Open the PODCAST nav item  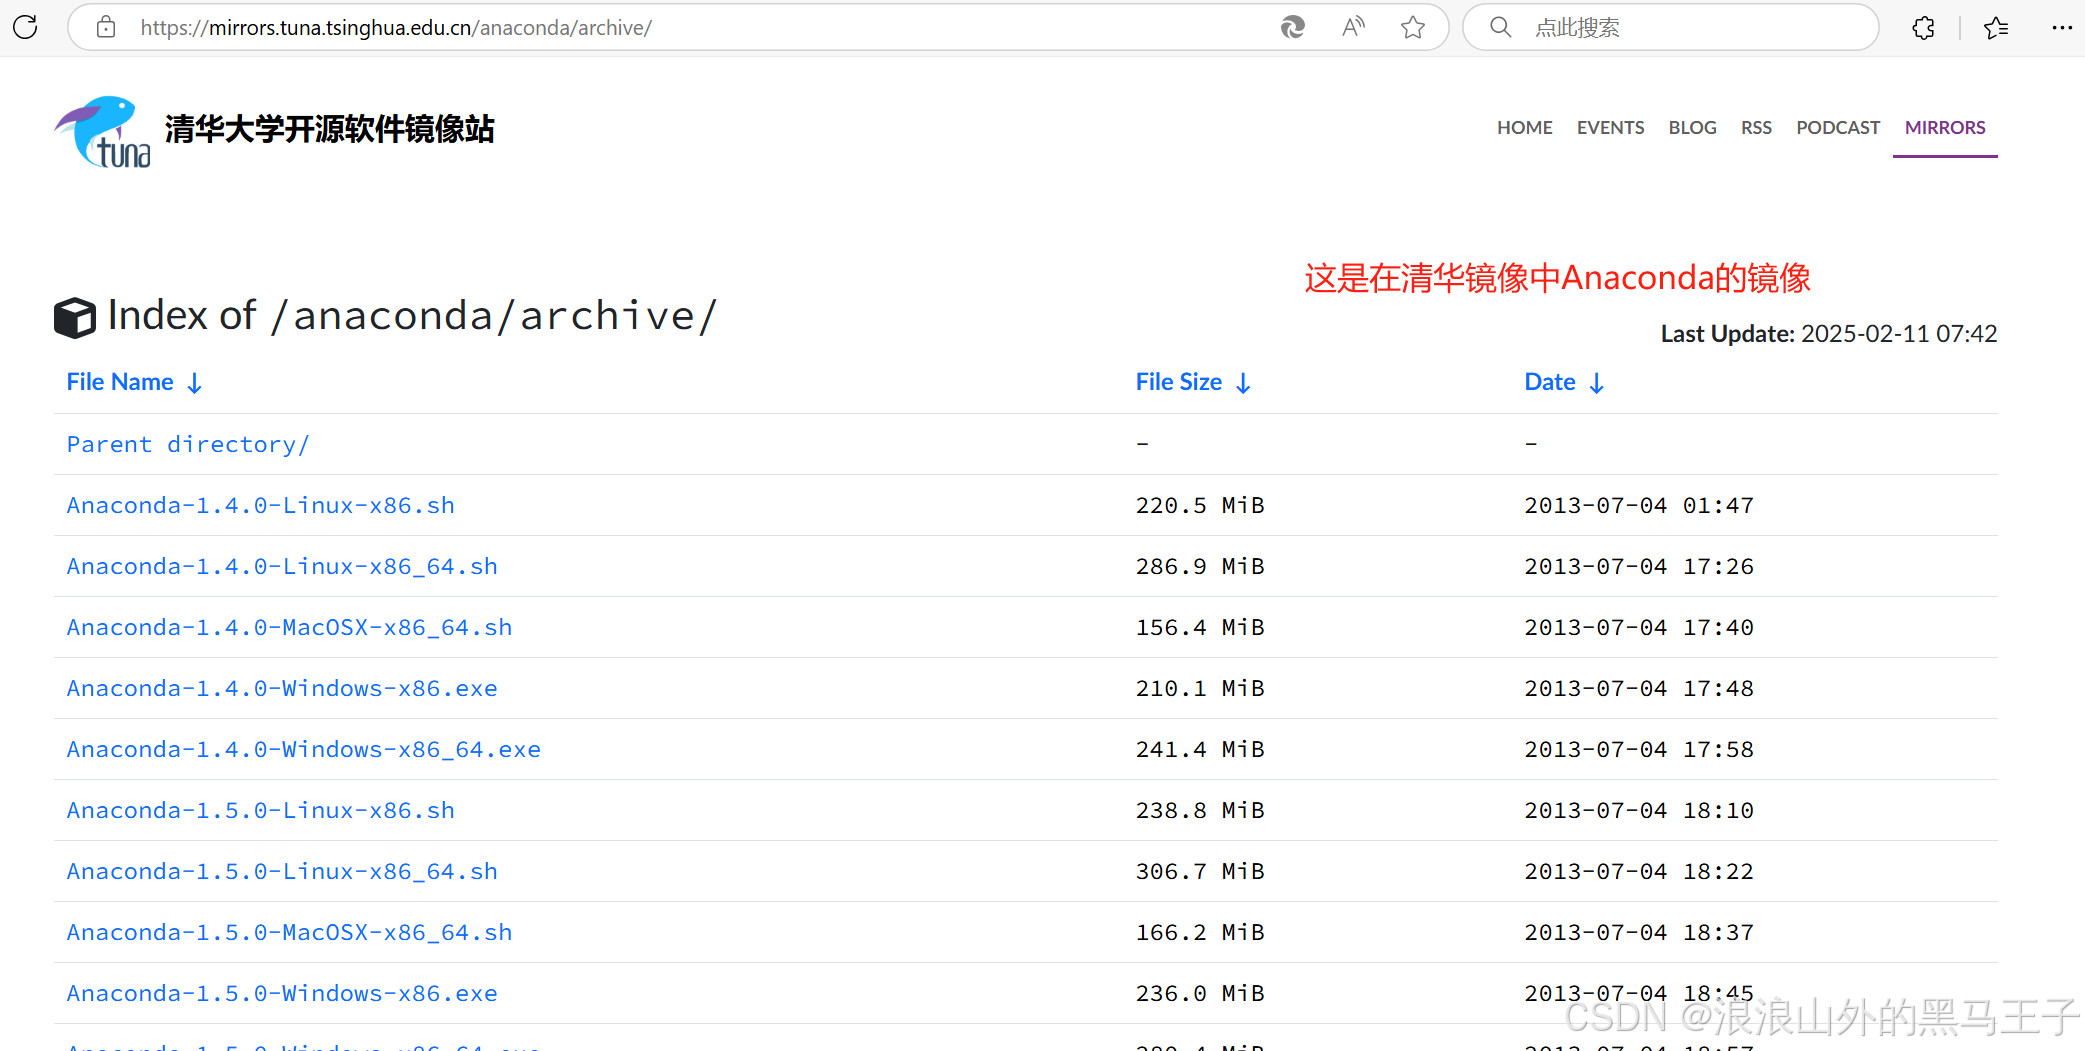click(x=1838, y=128)
